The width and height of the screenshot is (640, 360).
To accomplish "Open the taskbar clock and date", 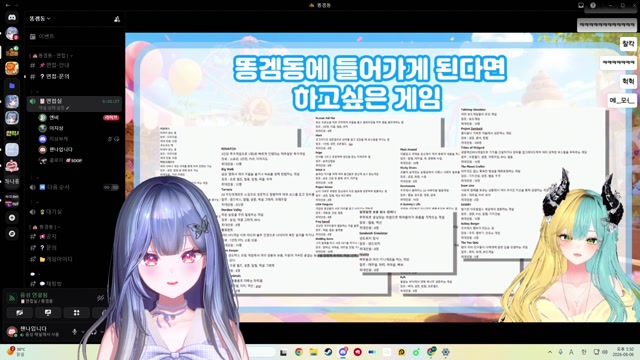I will click(x=624, y=352).
